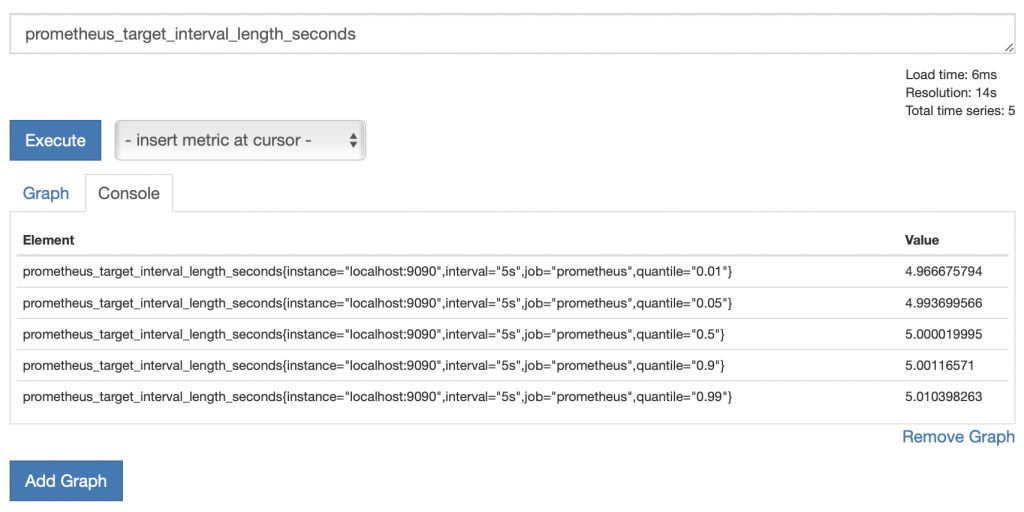Click the value 4.993699566
This screenshot has width=1024, height=512.
[944, 303]
